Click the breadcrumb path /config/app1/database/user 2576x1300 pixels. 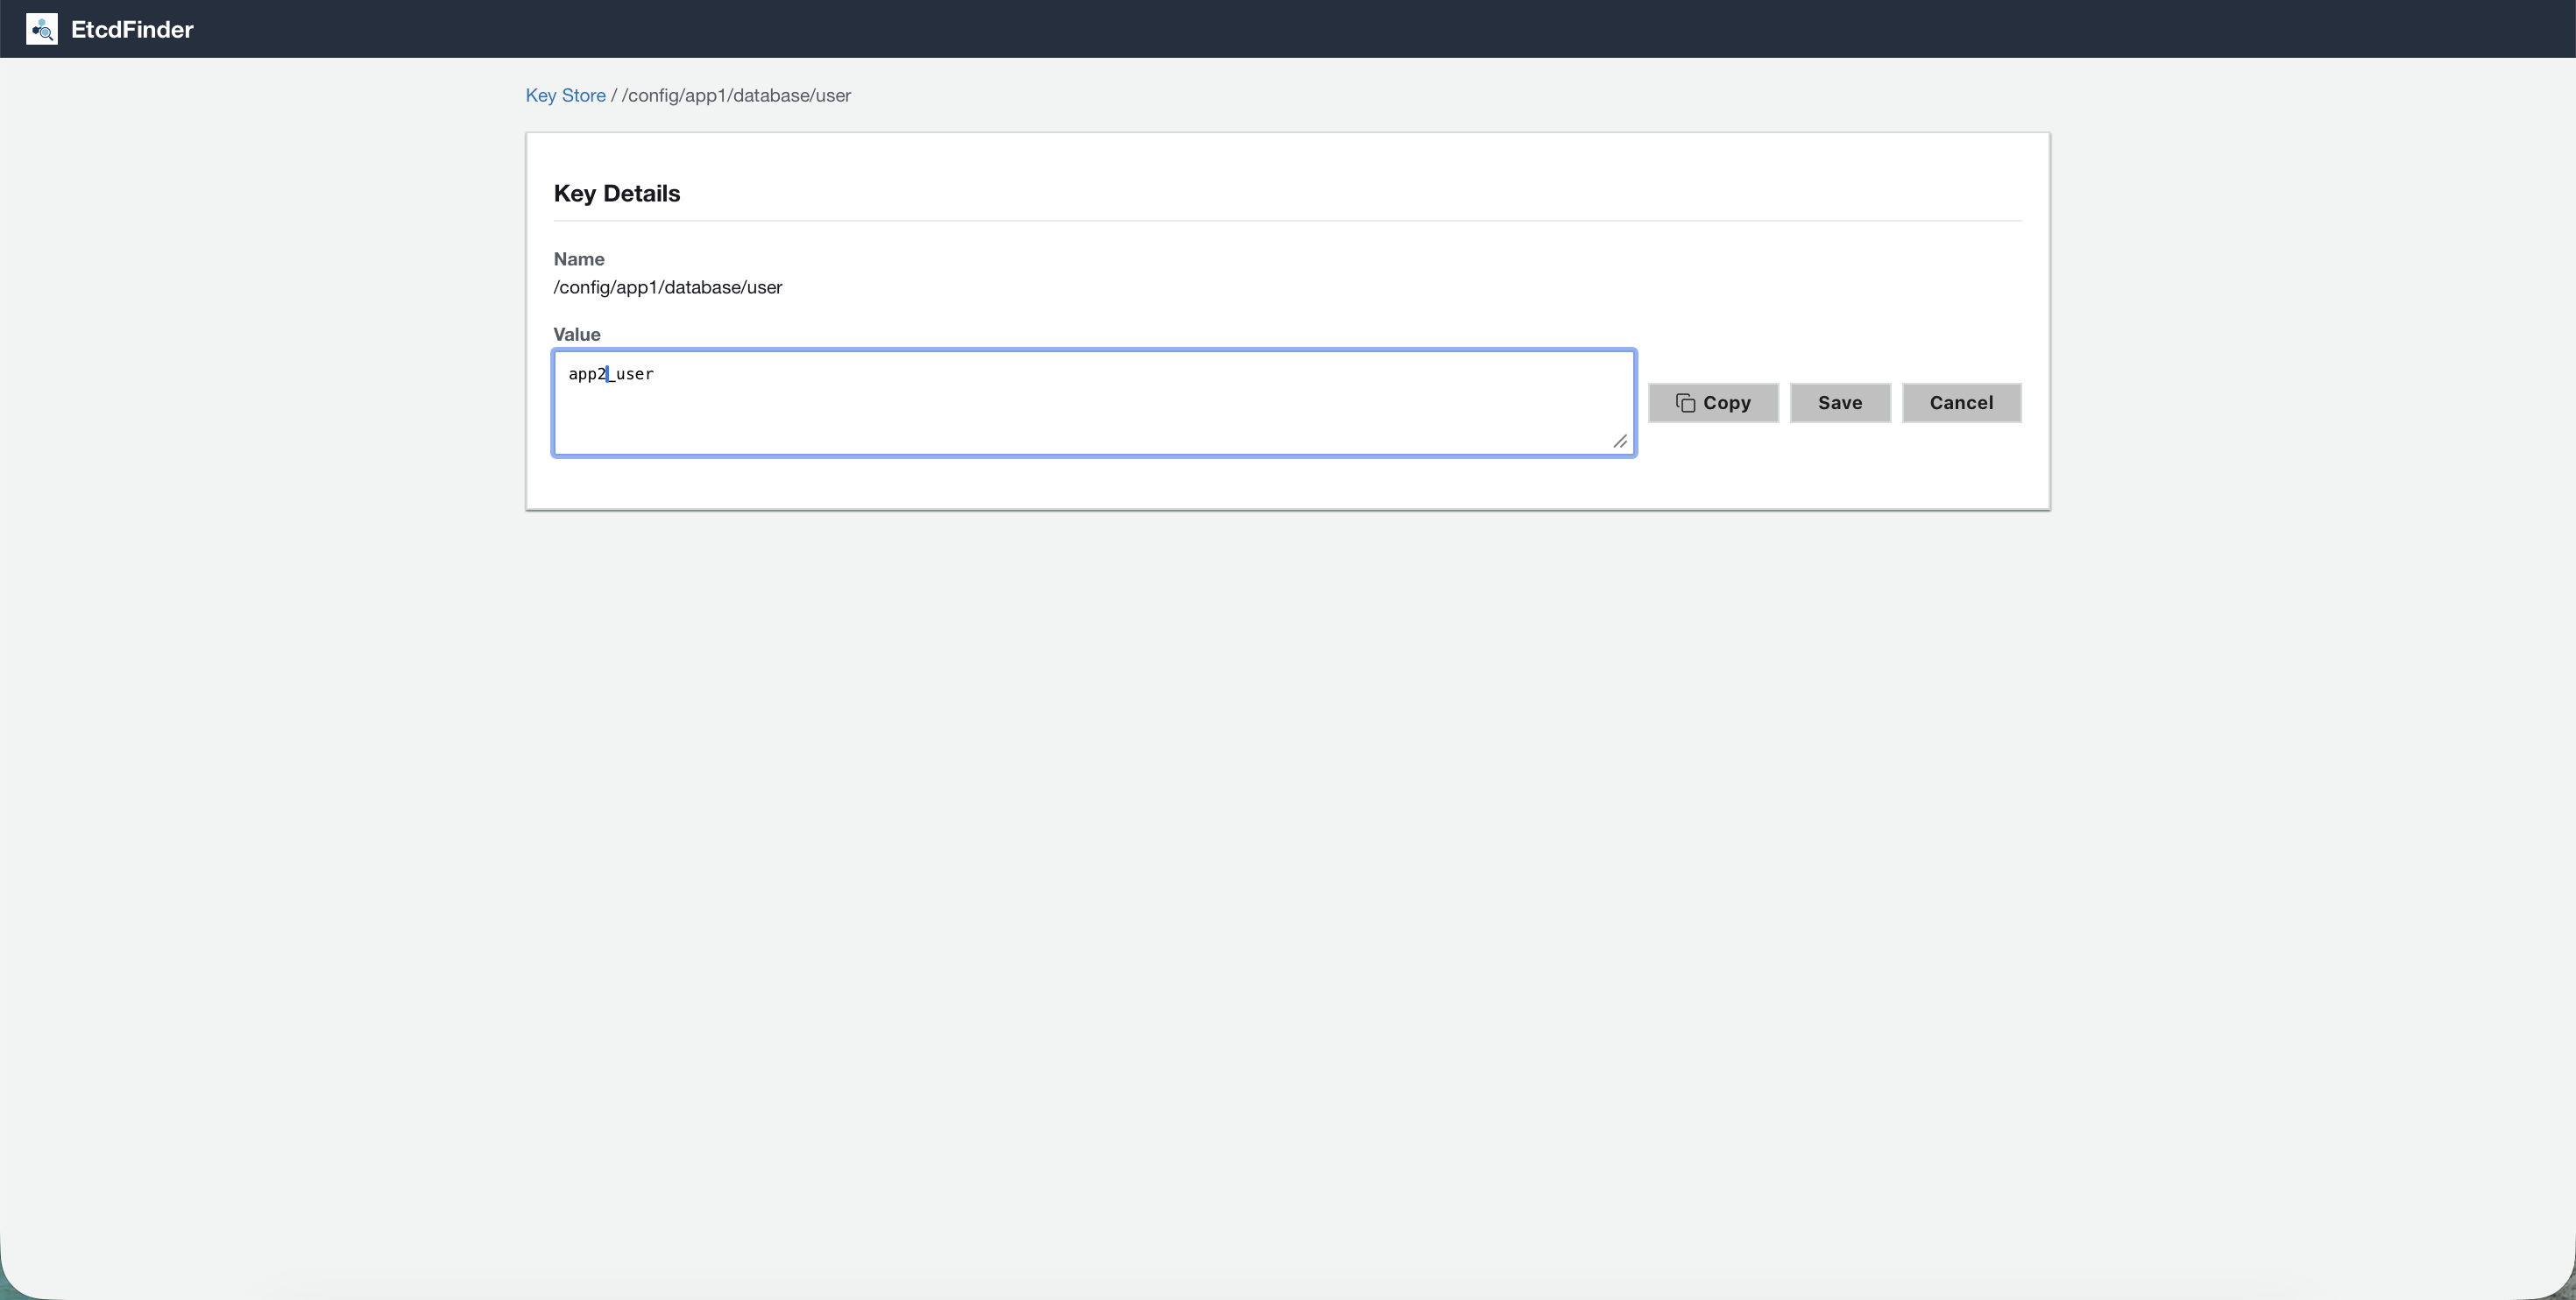tap(736, 96)
